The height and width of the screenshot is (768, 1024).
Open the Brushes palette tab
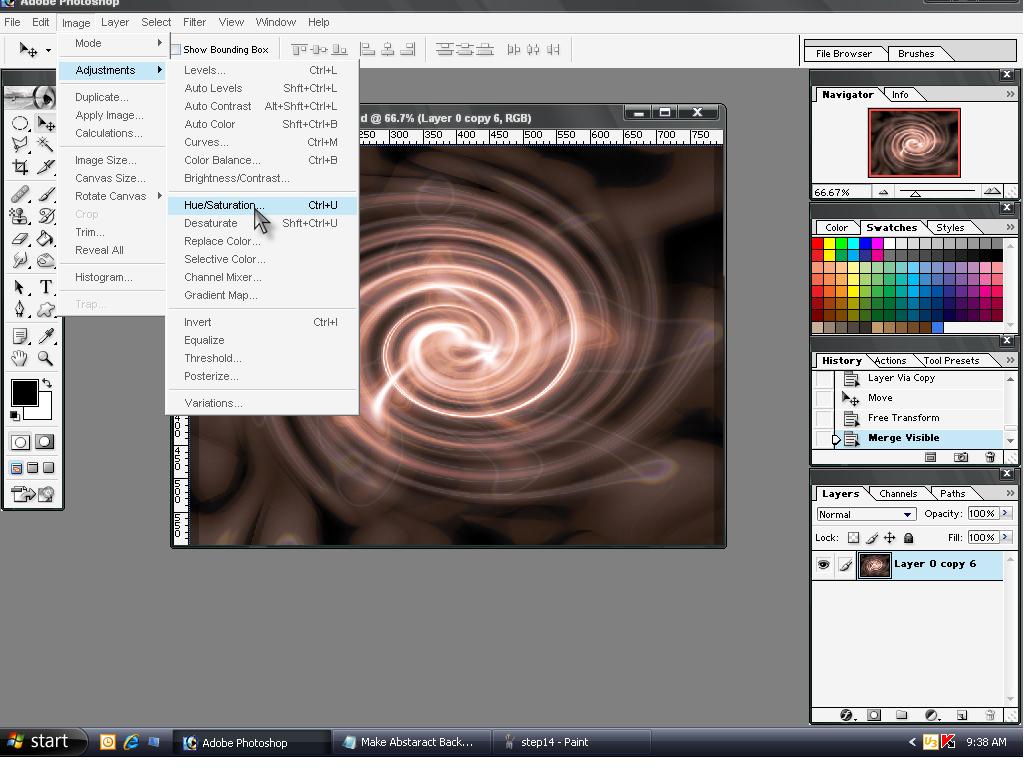pos(916,54)
